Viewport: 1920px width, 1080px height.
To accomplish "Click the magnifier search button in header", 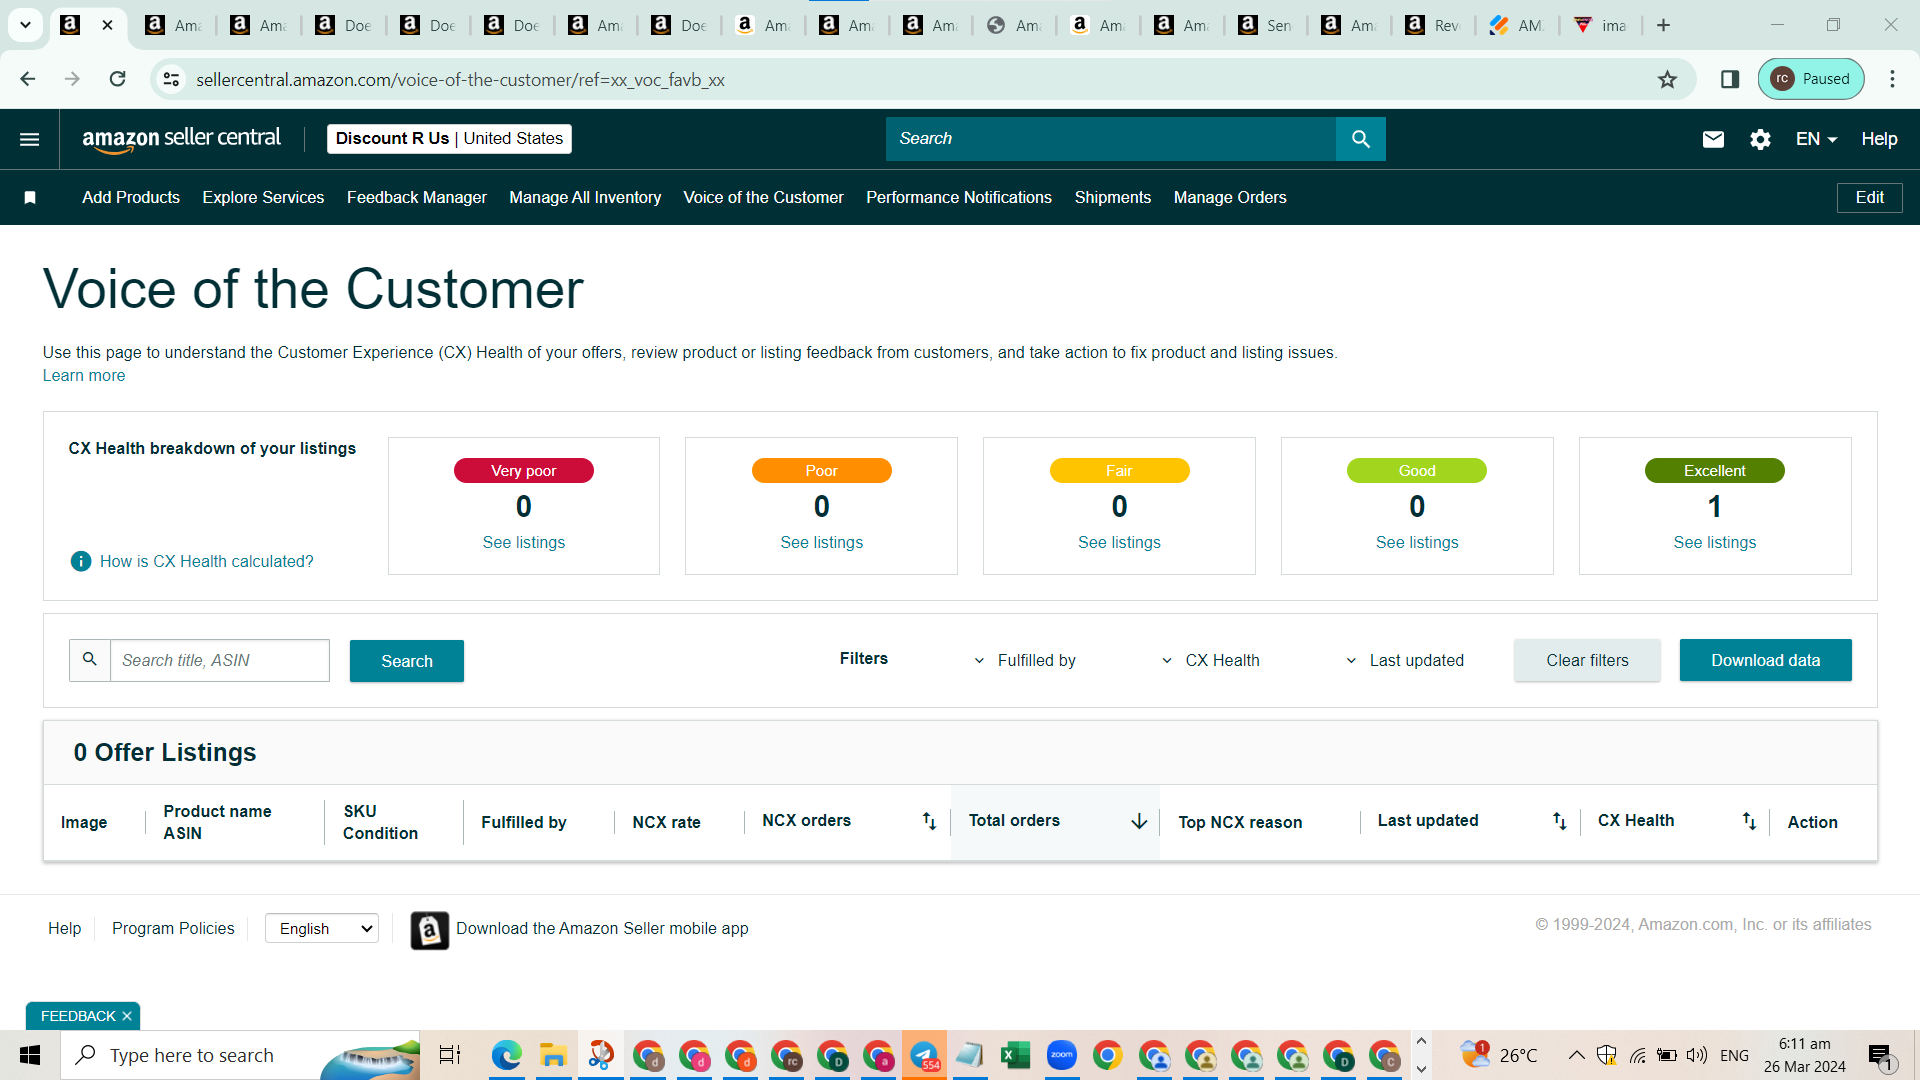I will [x=1360, y=139].
